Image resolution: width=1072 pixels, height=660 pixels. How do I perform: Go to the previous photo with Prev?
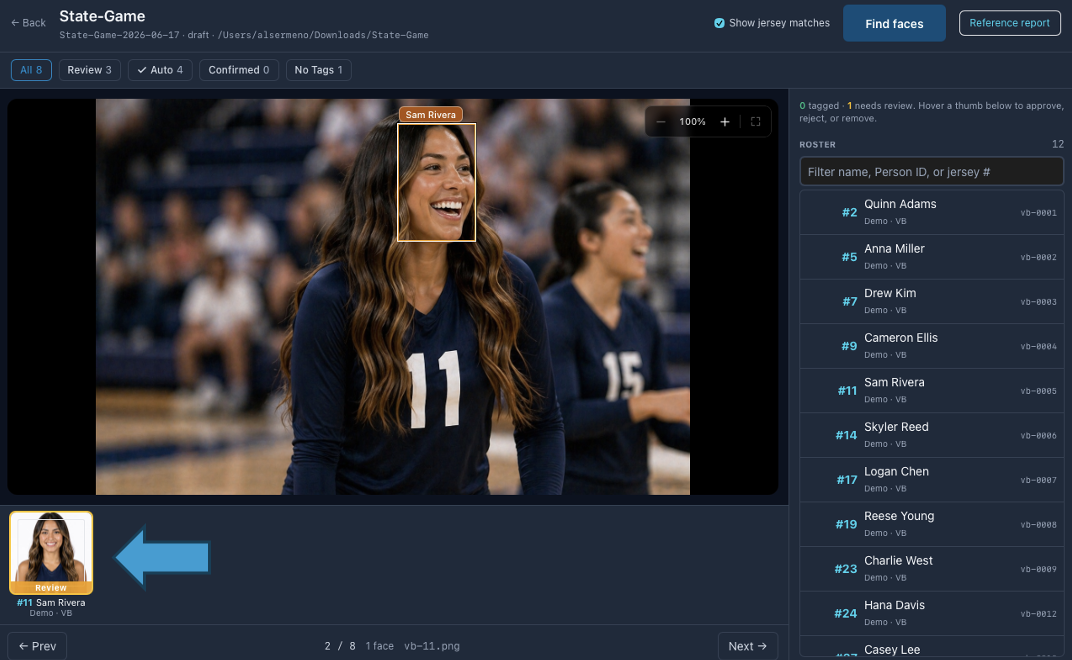point(37,646)
